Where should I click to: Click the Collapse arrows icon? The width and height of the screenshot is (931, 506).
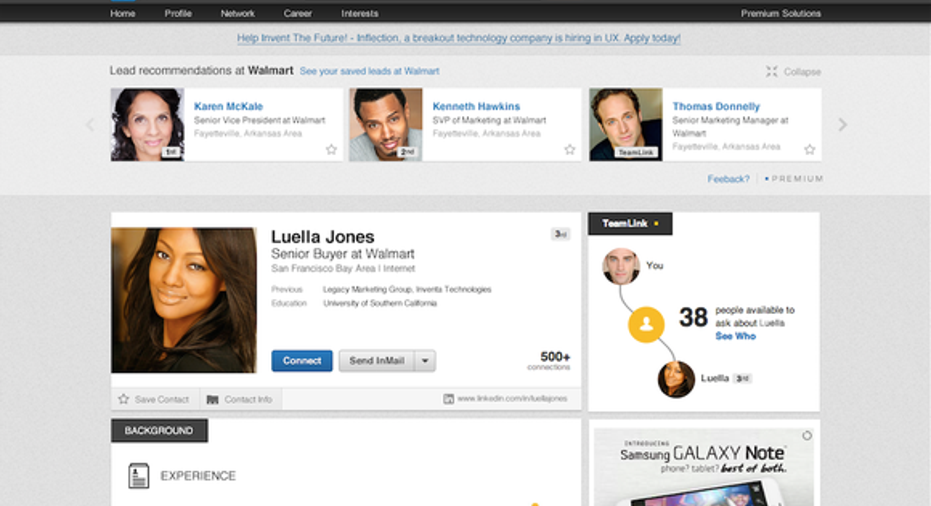771,71
